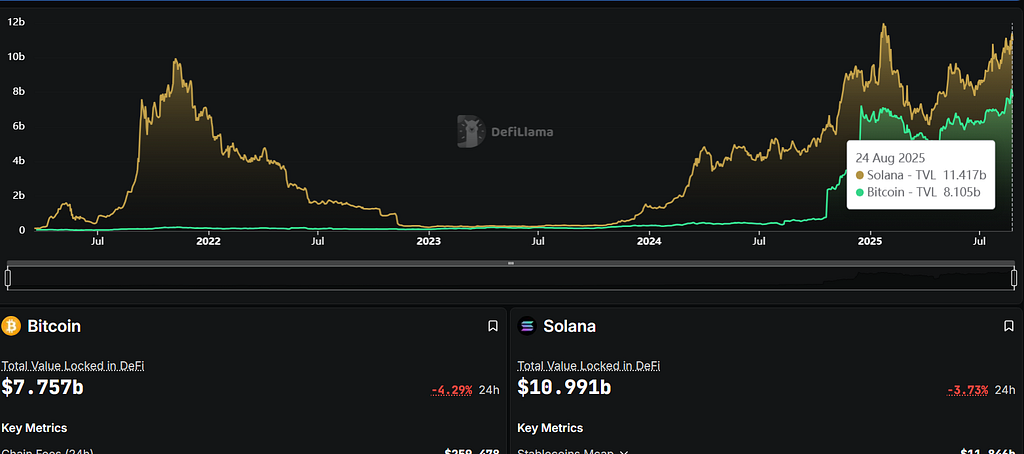Click the center grip atop the range slider
Viewport: 1024px width, 454px height.
(x=511, y=263)
